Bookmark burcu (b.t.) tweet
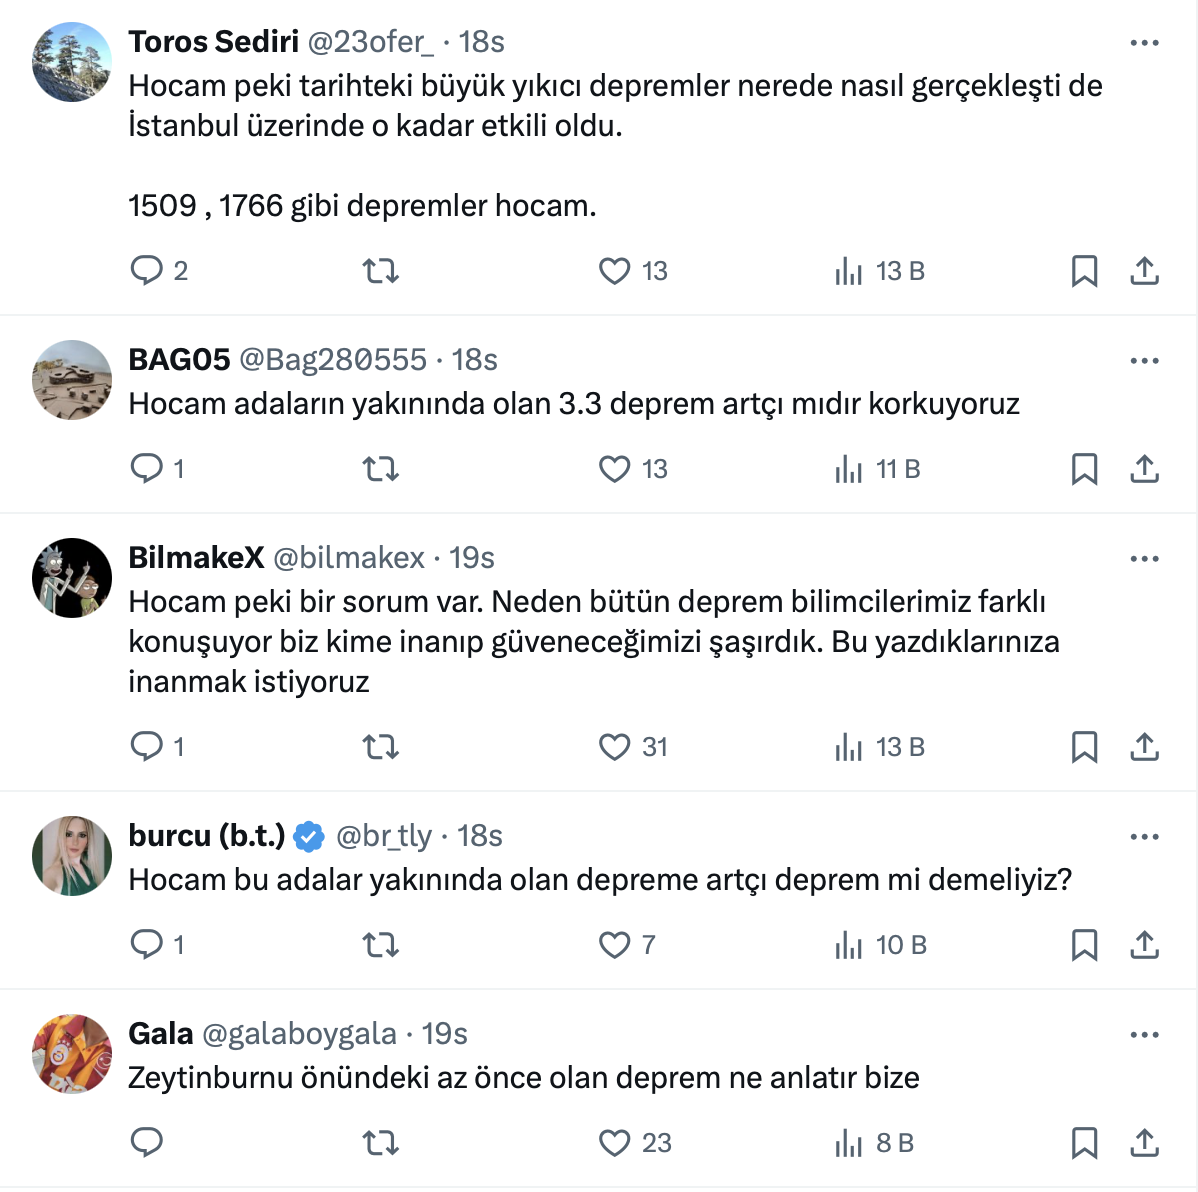The image size is (1198, 1192). tap(1084, 945)
